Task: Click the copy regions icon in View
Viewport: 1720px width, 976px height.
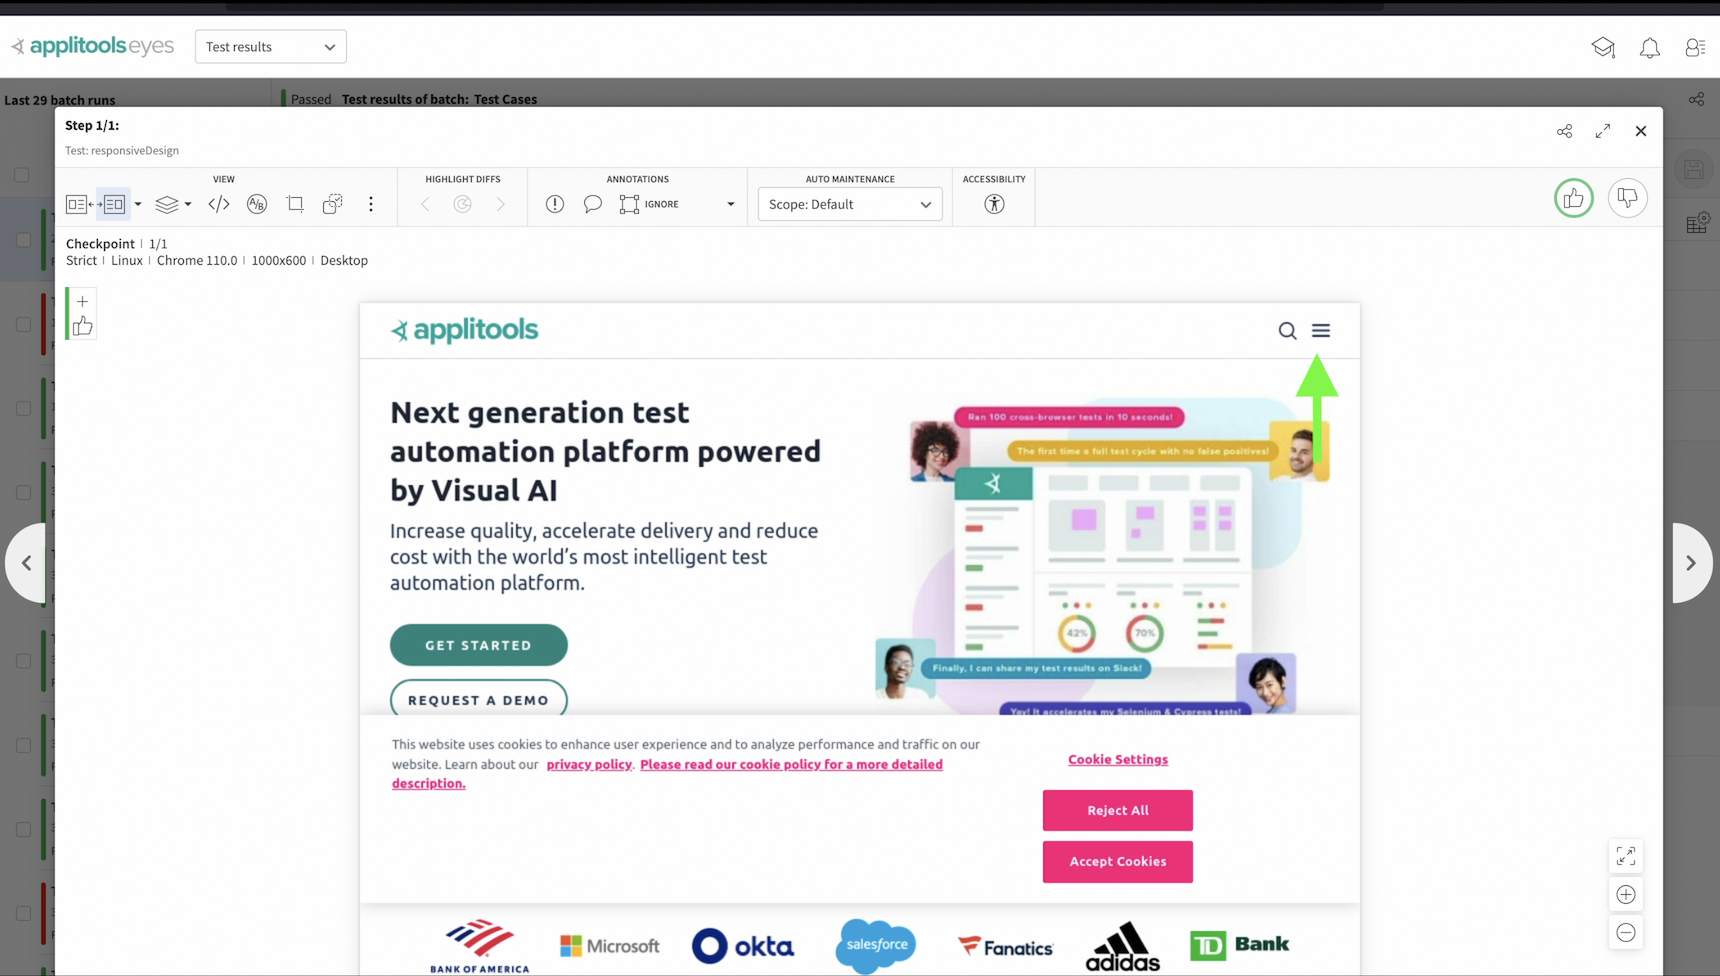Action: click(333, 204)
